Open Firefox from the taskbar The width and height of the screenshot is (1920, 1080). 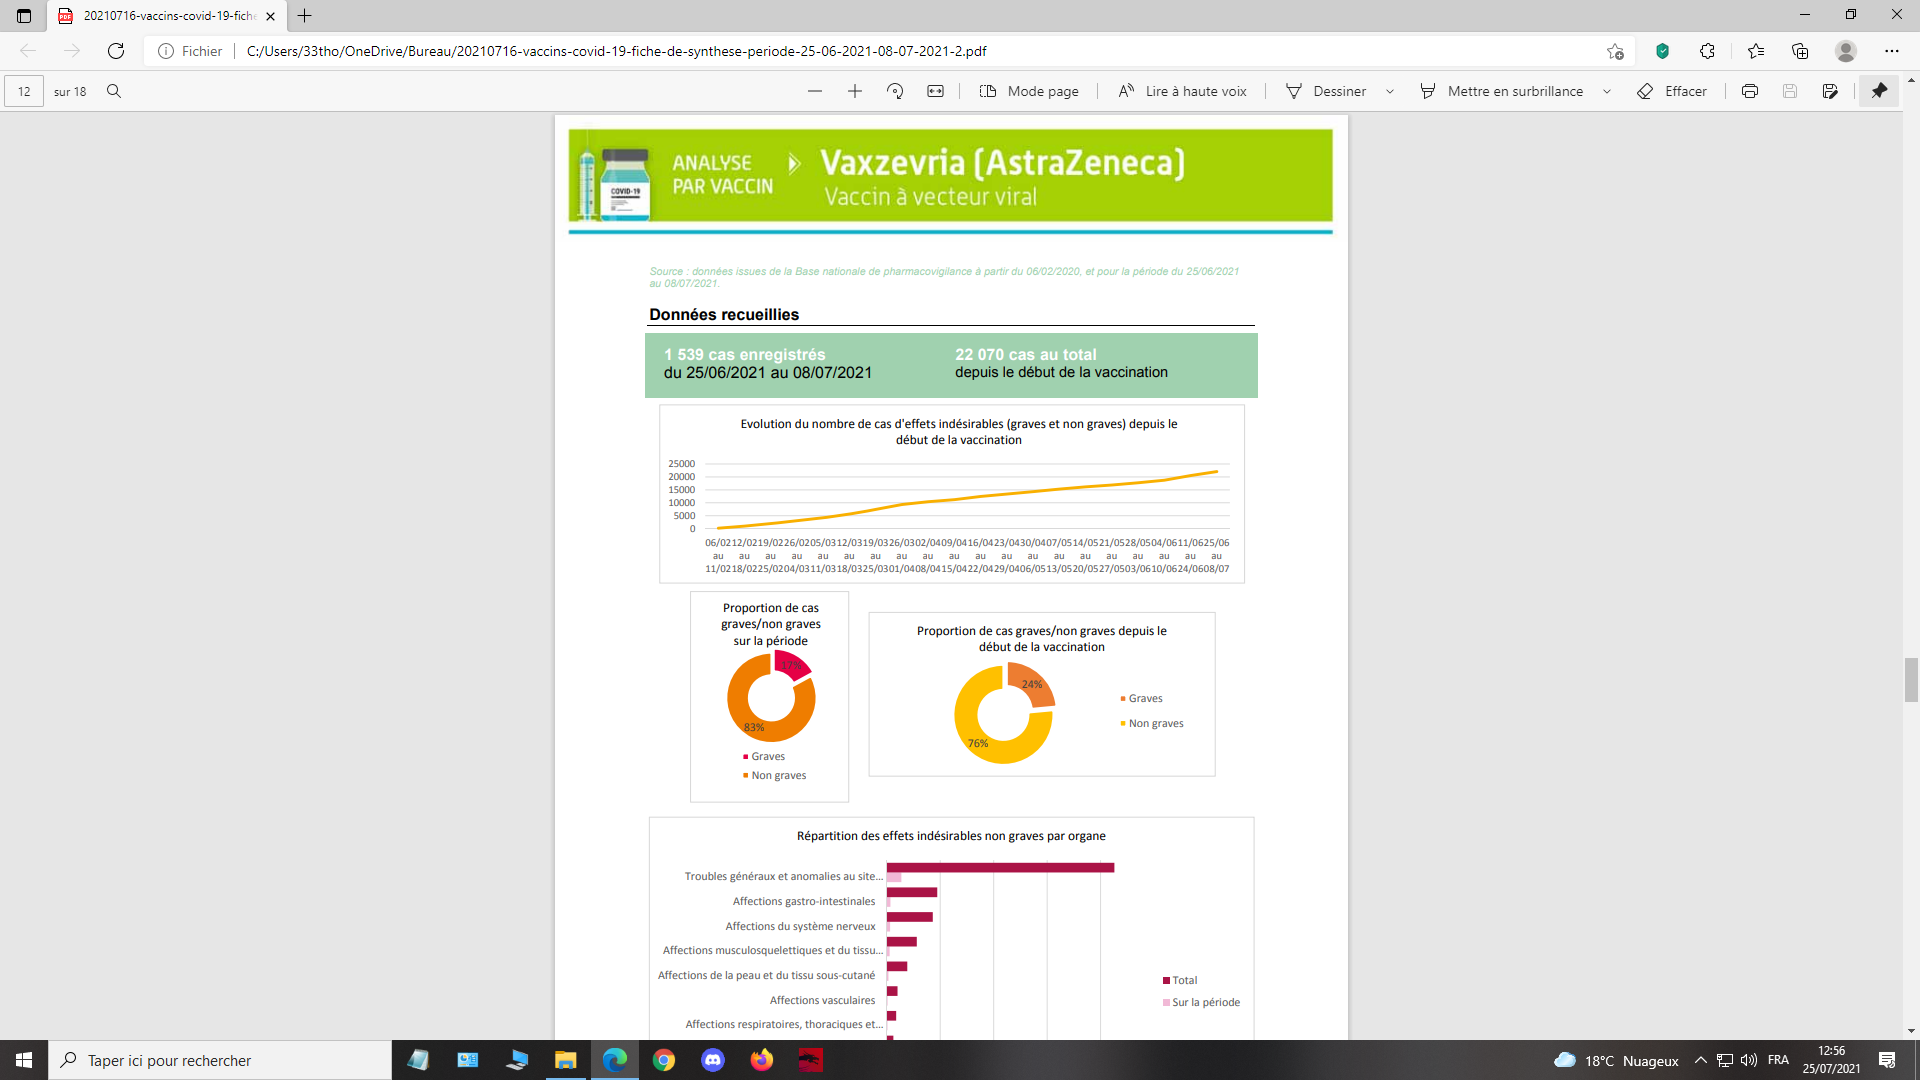click(761, 1060)
